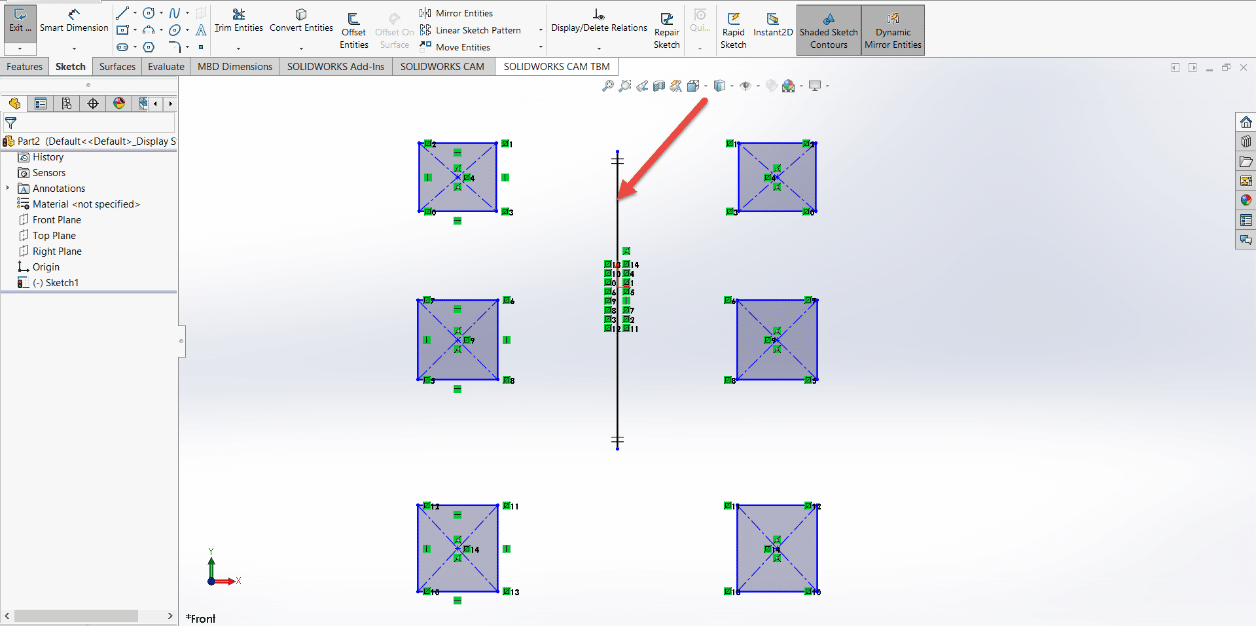
Task: Expand the Annotations tree node
Action: (8, 188)
